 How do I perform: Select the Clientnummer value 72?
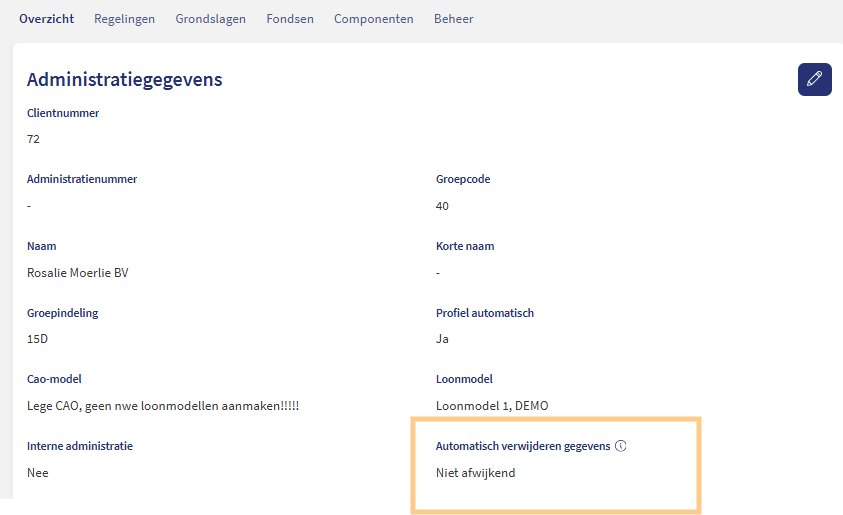[x=33, y=139]
